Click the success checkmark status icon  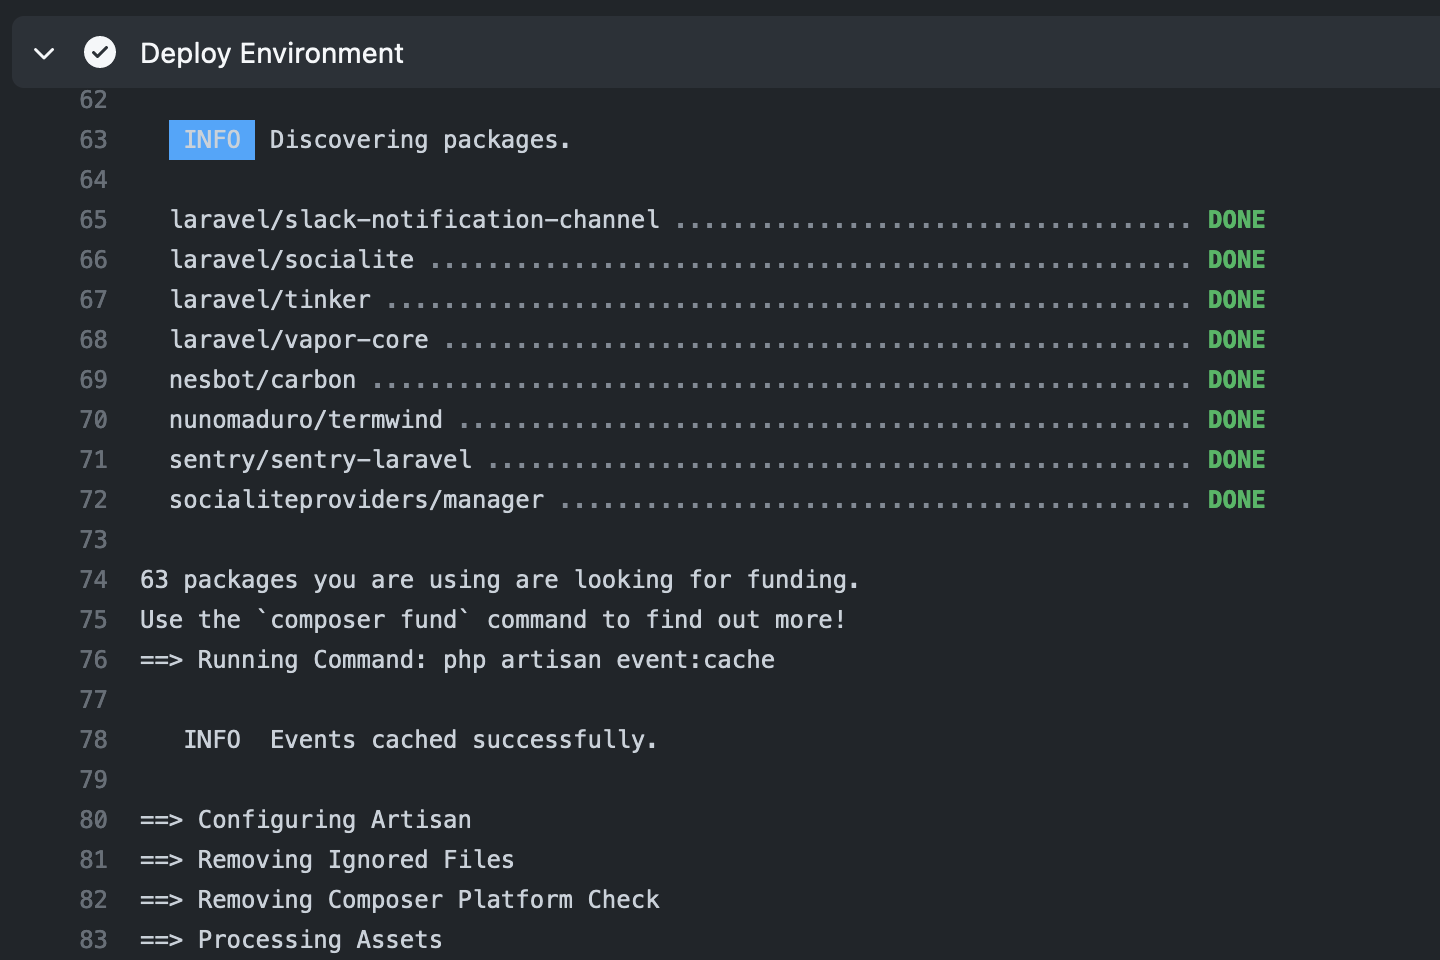click(x=100, y=52)
